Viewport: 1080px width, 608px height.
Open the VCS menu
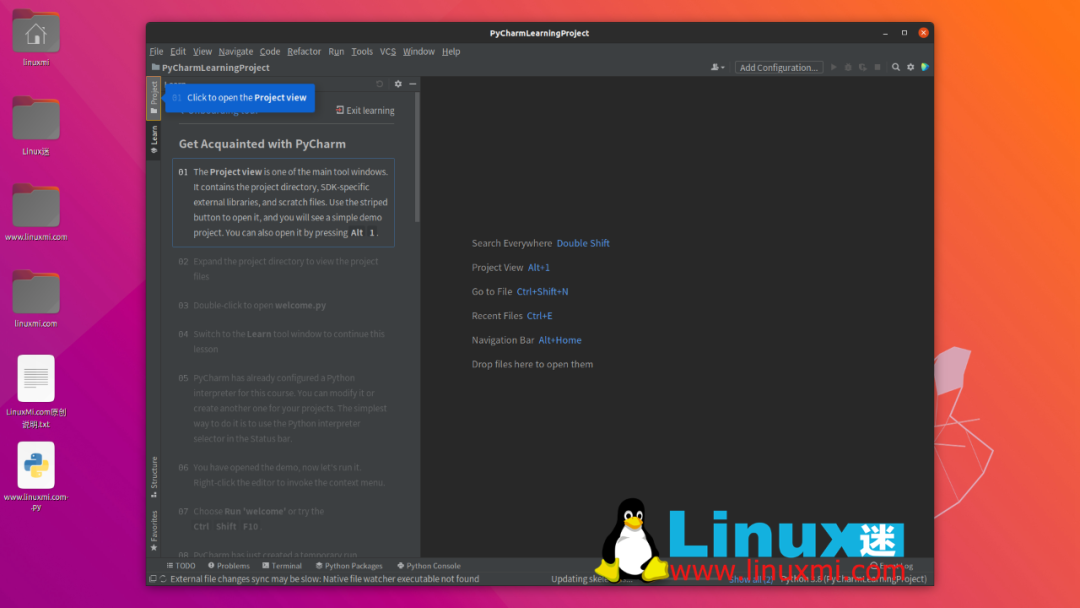click(x=388, y=52)
